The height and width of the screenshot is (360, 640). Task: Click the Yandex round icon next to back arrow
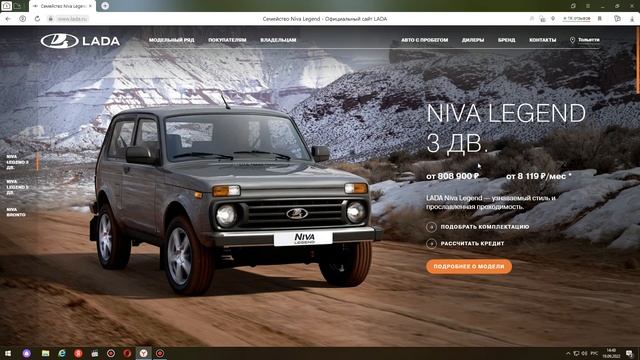(22, 19)
